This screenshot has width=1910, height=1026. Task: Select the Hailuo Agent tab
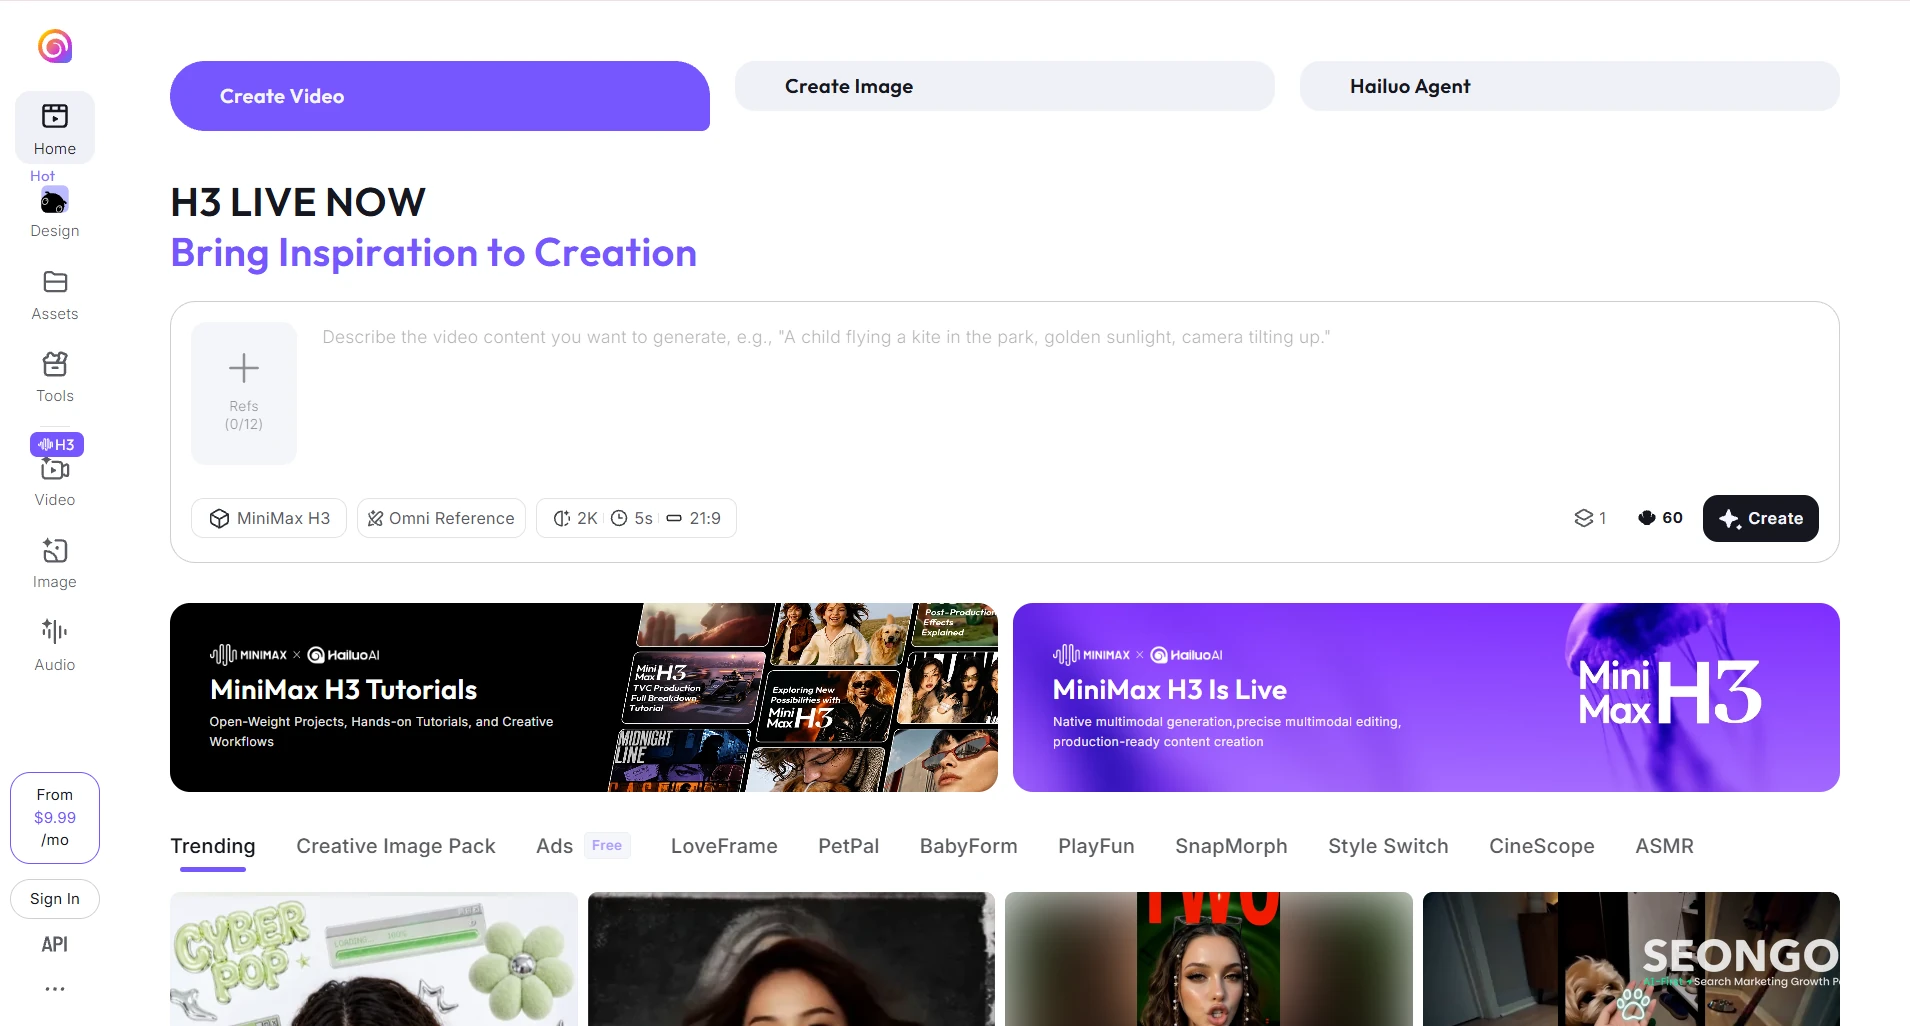(1570, 86)
